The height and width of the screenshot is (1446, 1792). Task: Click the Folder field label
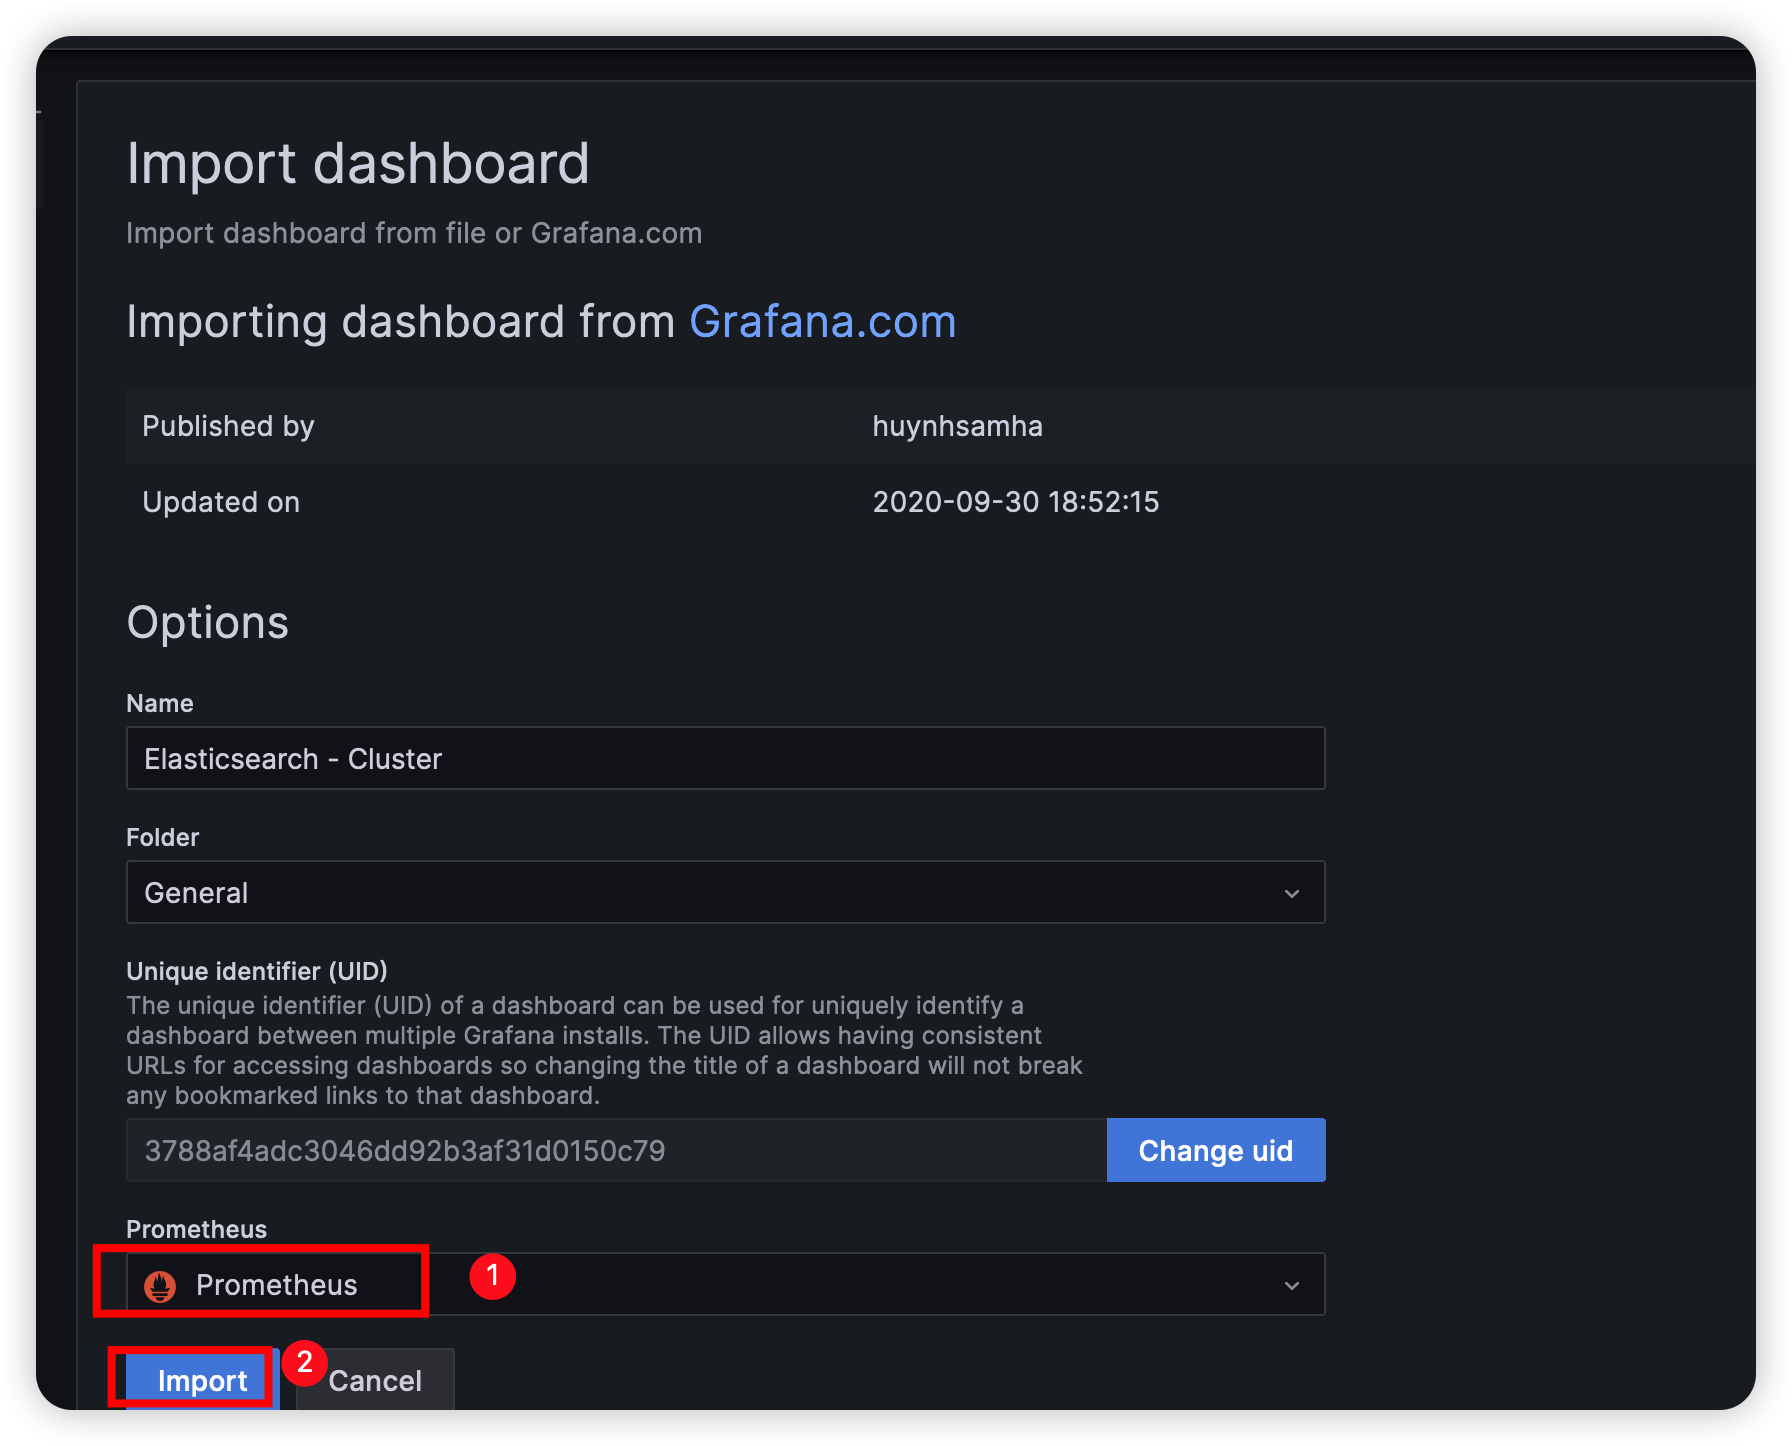pyautogui.click(x=163, y=837)
